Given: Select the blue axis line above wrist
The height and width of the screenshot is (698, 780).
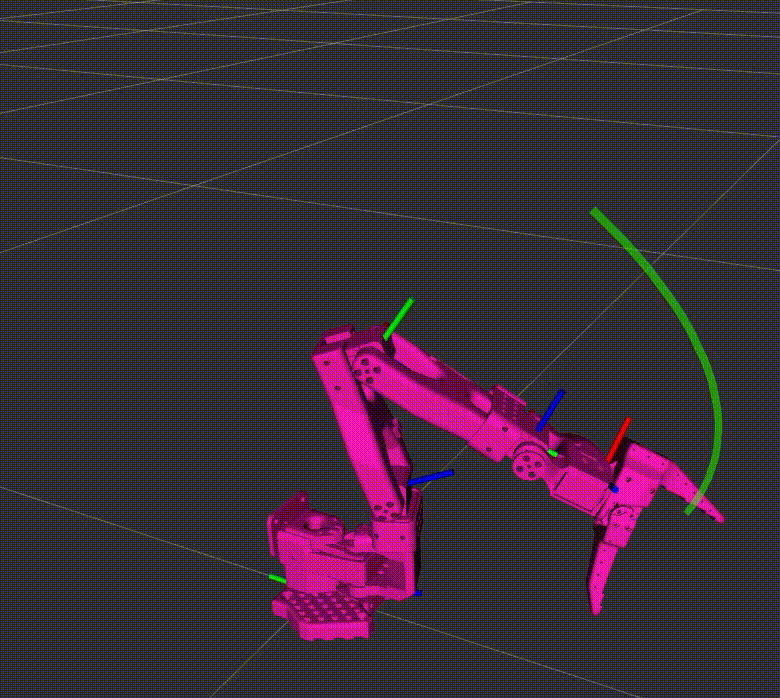Looking at the screenshot, I should pyautogui.click(x=551, y=409).
